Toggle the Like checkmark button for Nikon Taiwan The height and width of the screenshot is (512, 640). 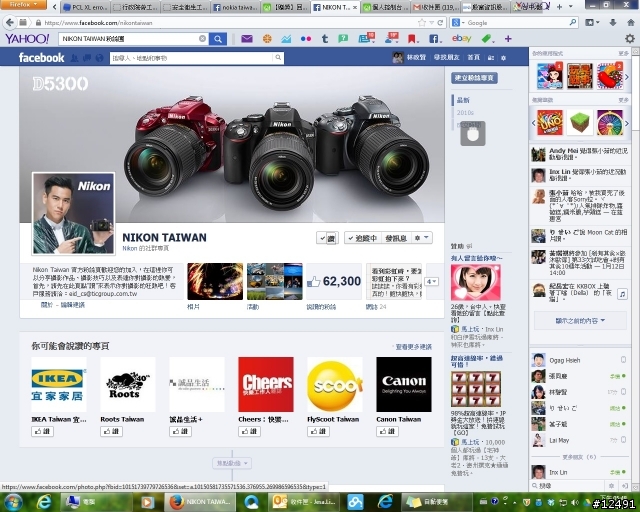click(327, 238)
